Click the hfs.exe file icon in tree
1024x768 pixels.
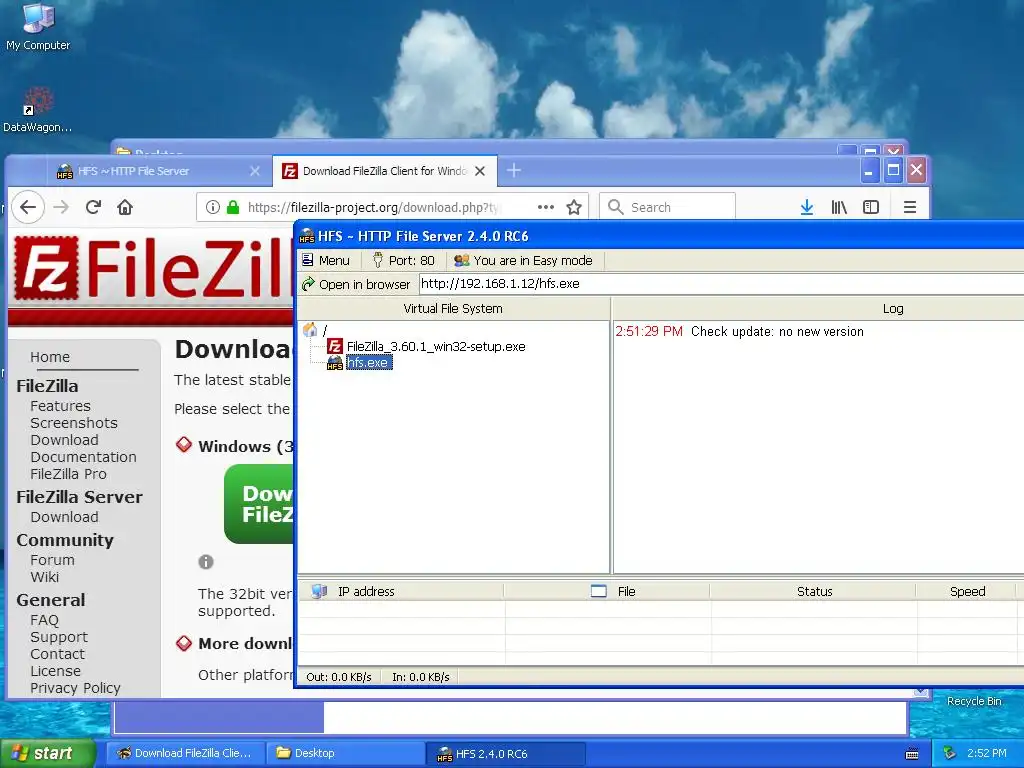pos(335,362)
